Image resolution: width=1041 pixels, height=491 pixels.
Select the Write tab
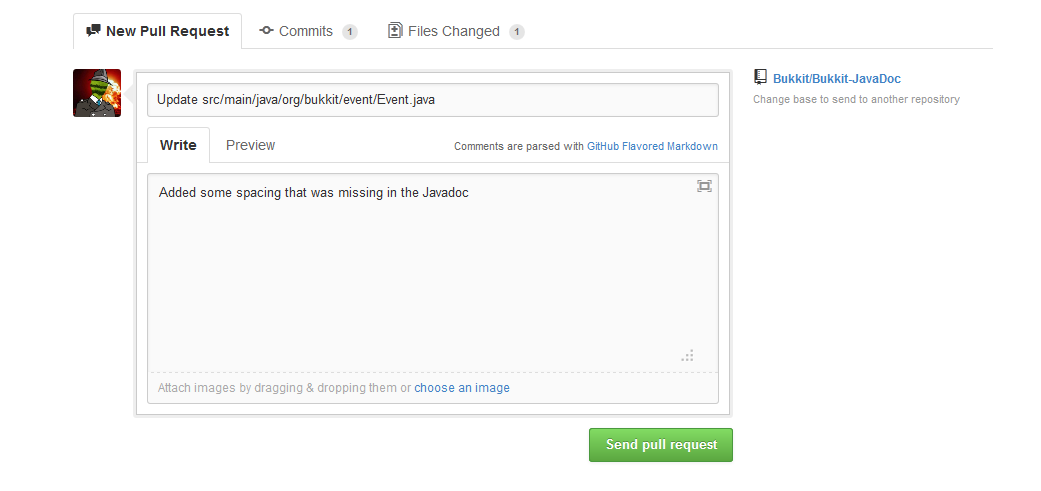178,145
